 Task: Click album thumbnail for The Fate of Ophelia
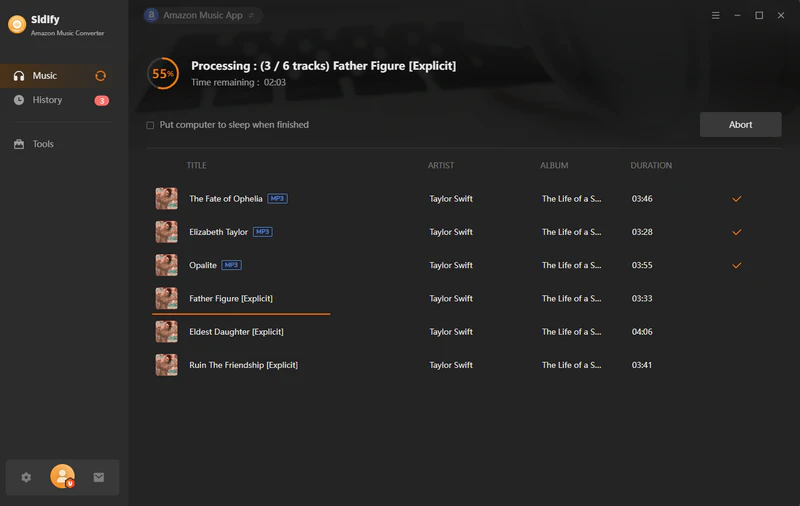pyautogui.click(x=167, y=198)
